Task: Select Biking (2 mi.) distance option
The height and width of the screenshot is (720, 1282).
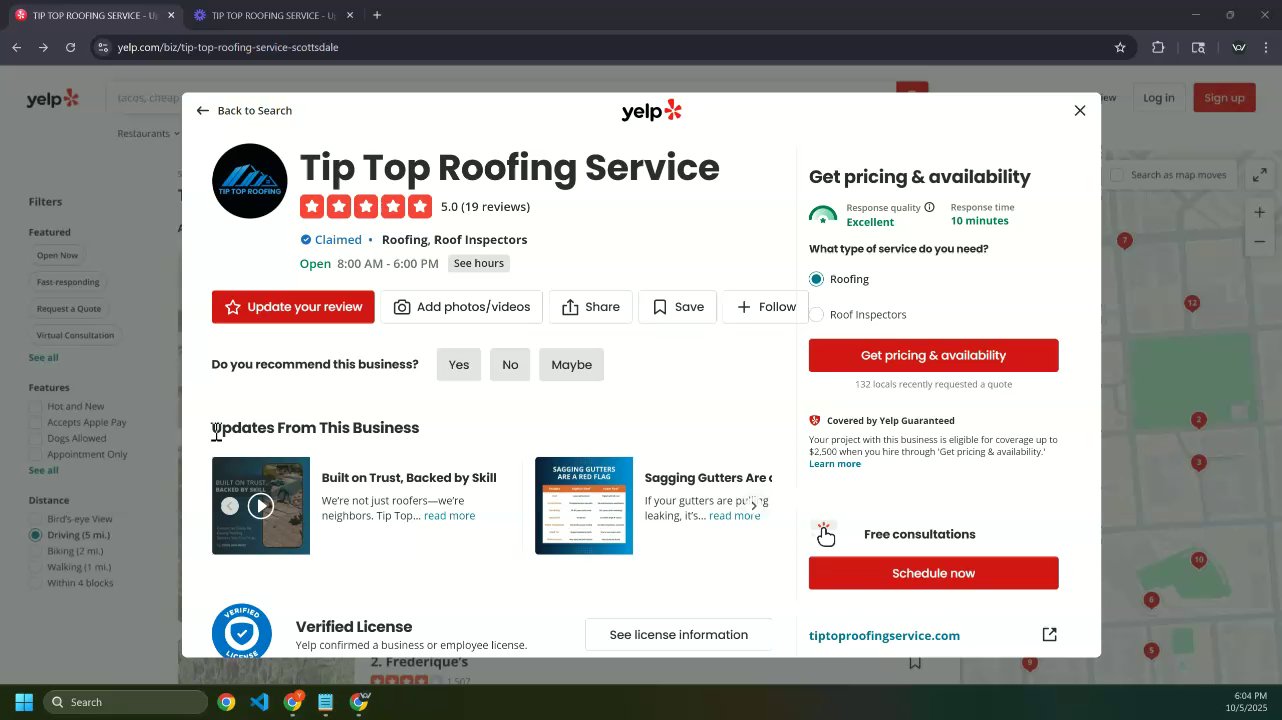Action: 36,551
